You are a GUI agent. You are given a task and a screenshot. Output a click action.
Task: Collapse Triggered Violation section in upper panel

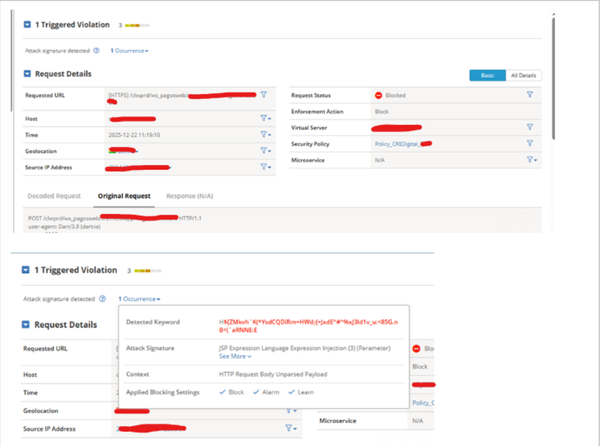click(27, 24)
